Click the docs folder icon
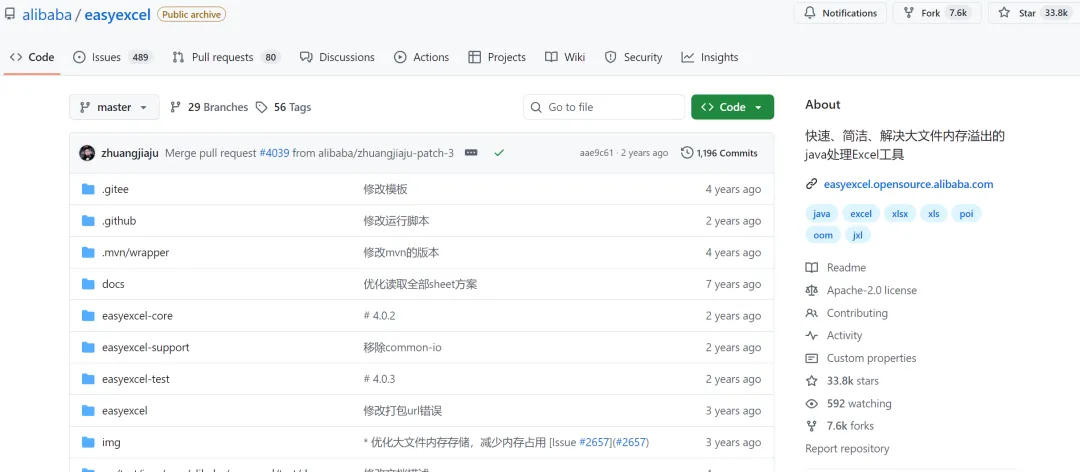The image size is (1080, 472). coord(87,284)
